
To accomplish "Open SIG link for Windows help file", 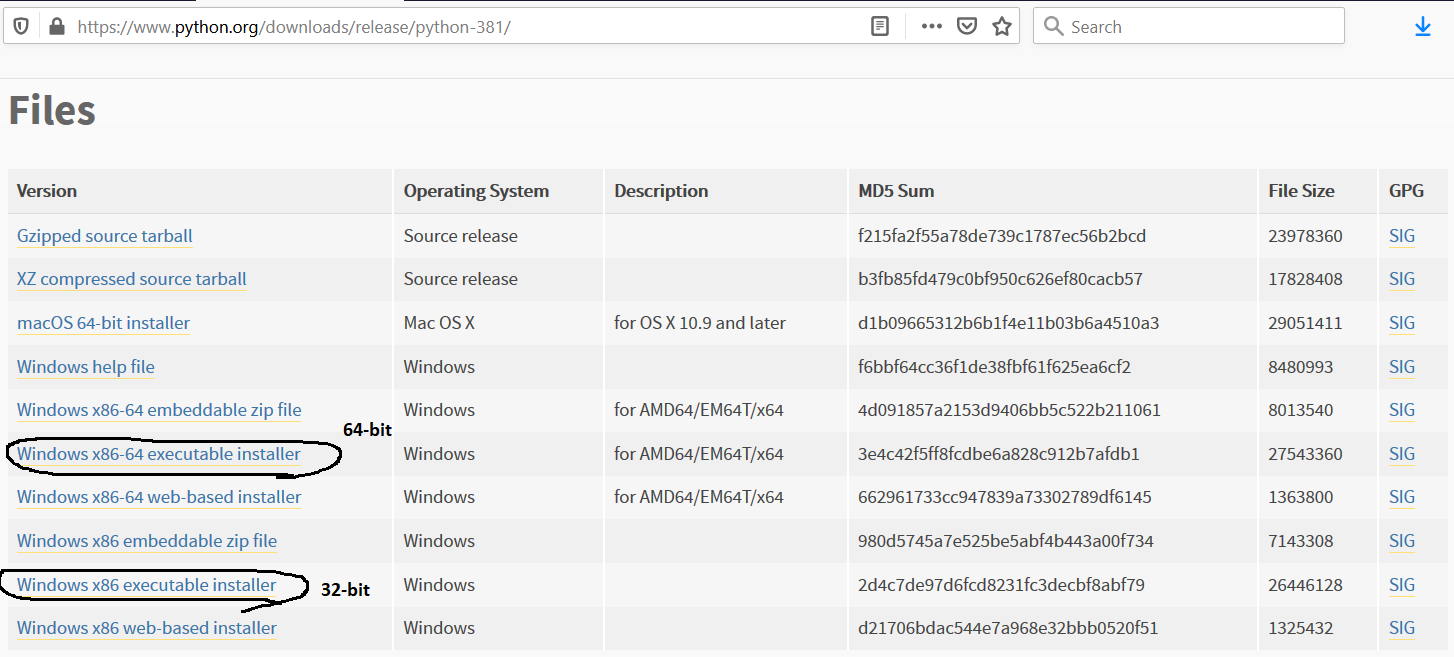I will click(x=1402, y=367).
